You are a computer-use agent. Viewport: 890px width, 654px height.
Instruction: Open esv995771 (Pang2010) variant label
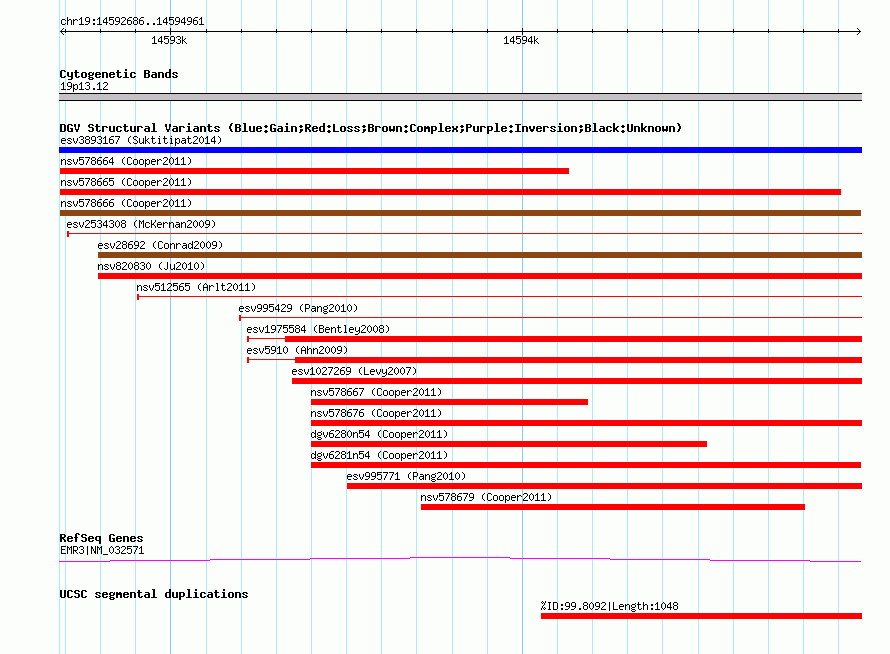point(406,476)
